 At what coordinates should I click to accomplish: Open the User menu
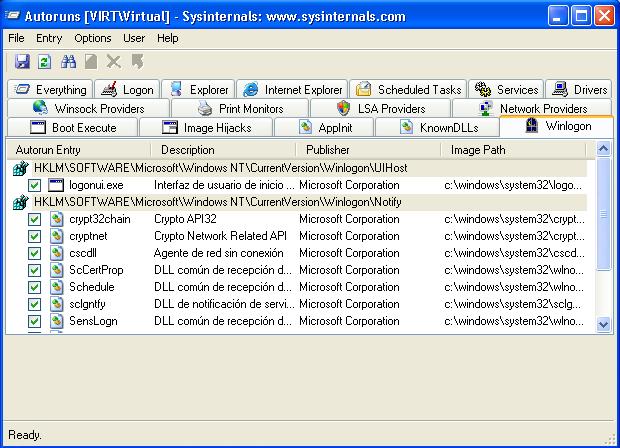pyautogui.click(x=134, y=38)
